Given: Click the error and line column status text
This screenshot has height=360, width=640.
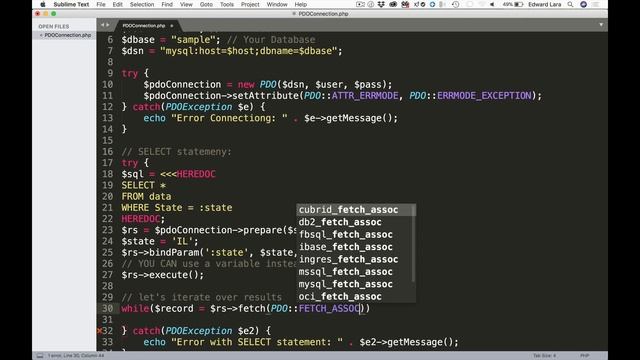Looking at the screenshot, I should [76, 356].
